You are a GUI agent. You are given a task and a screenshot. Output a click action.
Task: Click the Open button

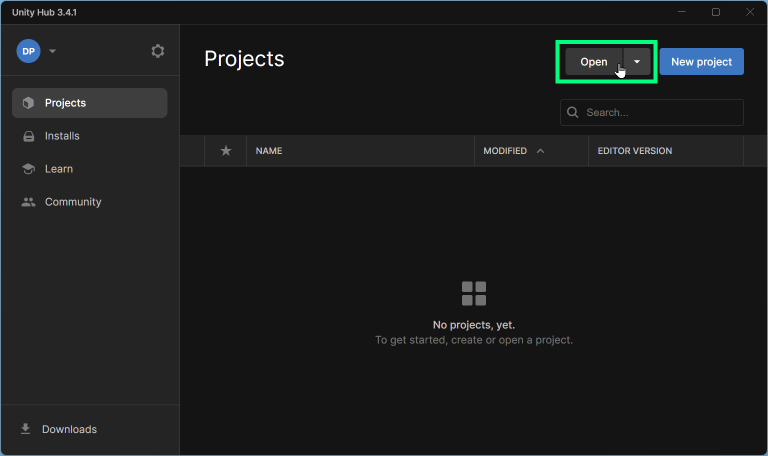(x=593, y=62)
